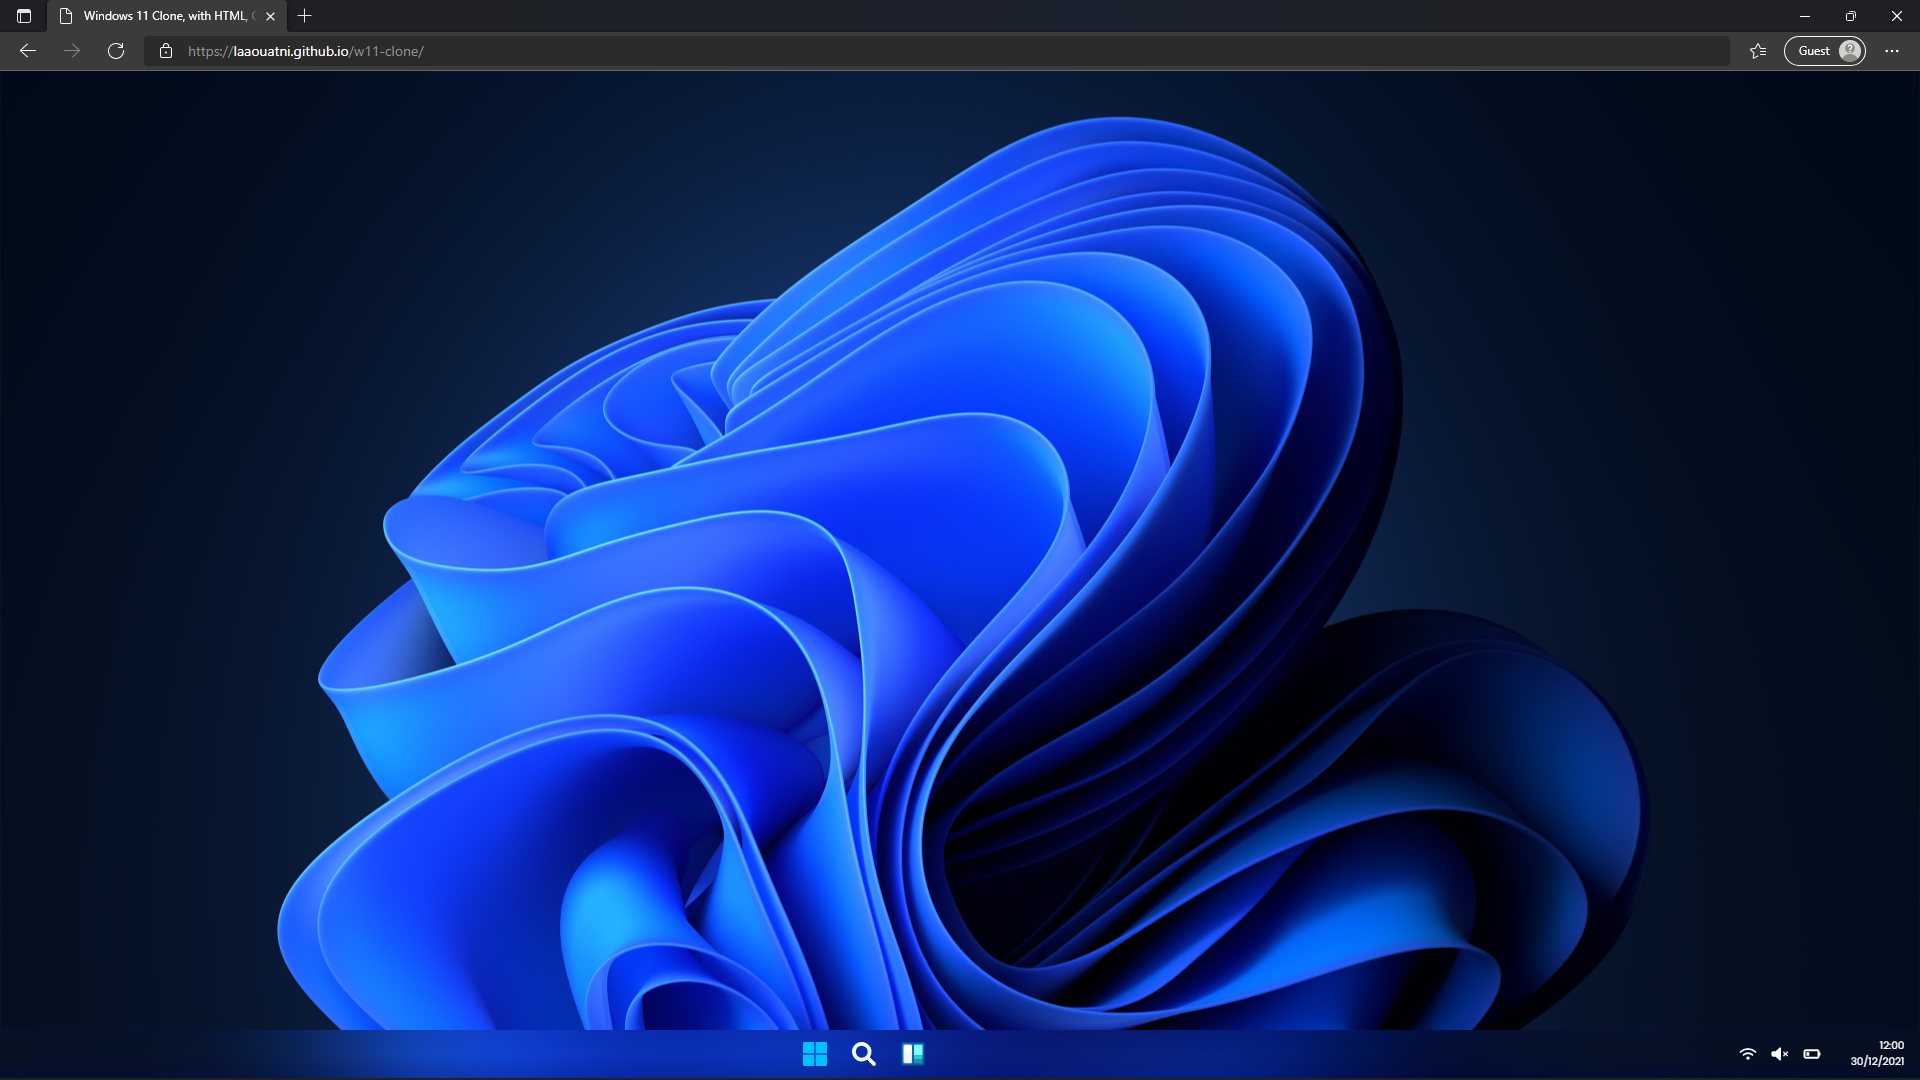View Wi-Fi status in the system tray

(x=1748, y=1053)
